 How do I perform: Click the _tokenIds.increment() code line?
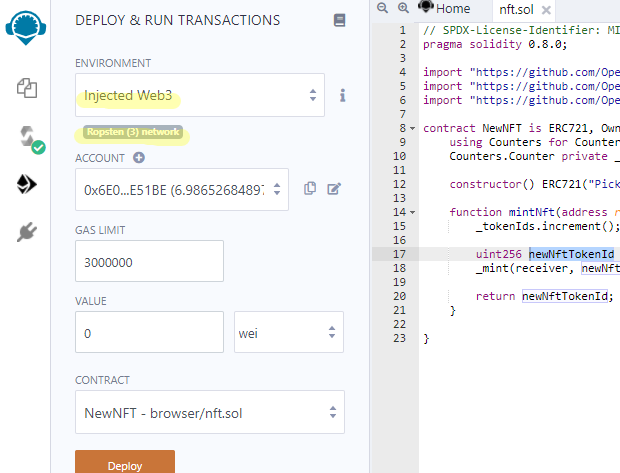(548, 226)
